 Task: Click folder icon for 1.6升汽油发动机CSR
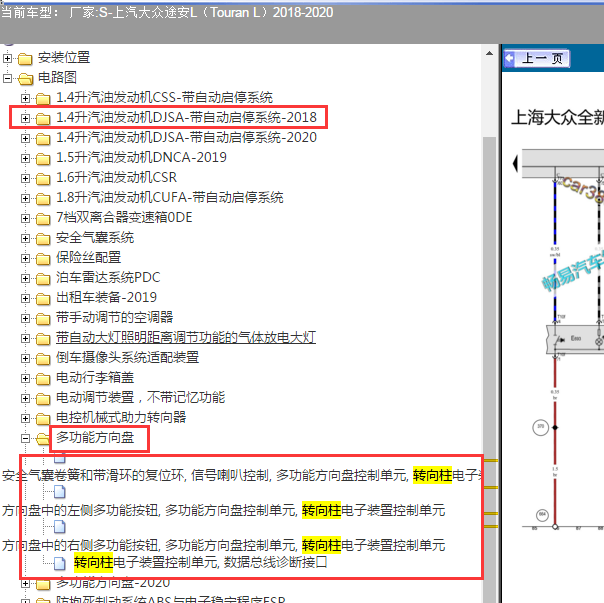(x=43, y=179)
